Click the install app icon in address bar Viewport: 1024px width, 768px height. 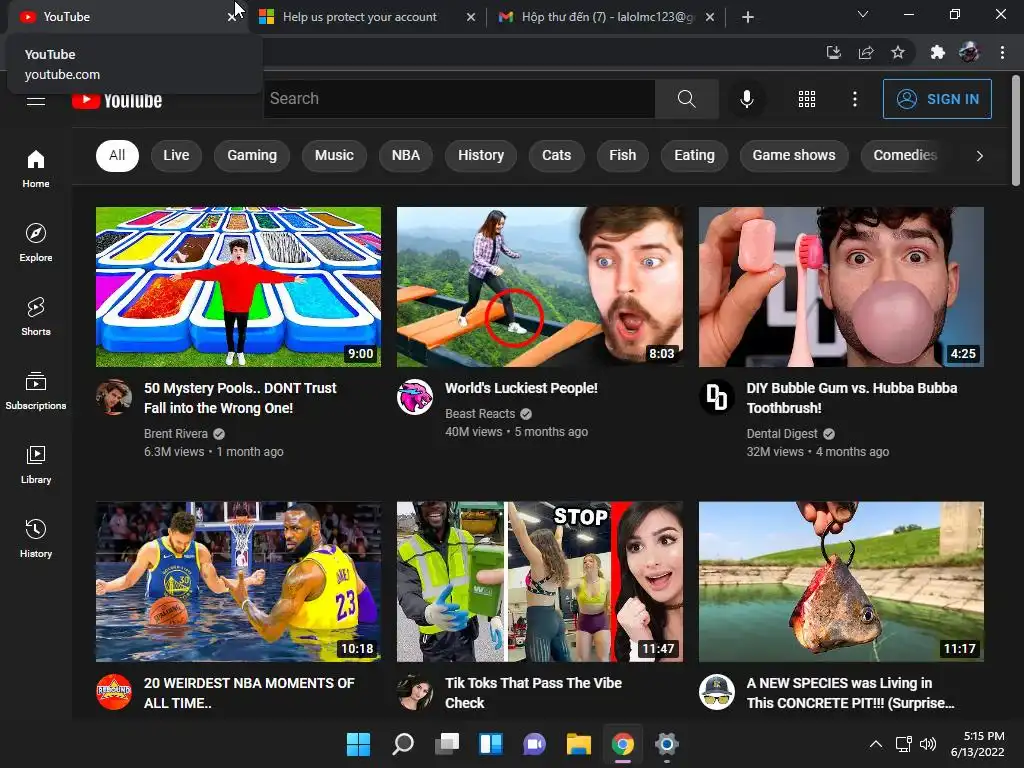834,52
